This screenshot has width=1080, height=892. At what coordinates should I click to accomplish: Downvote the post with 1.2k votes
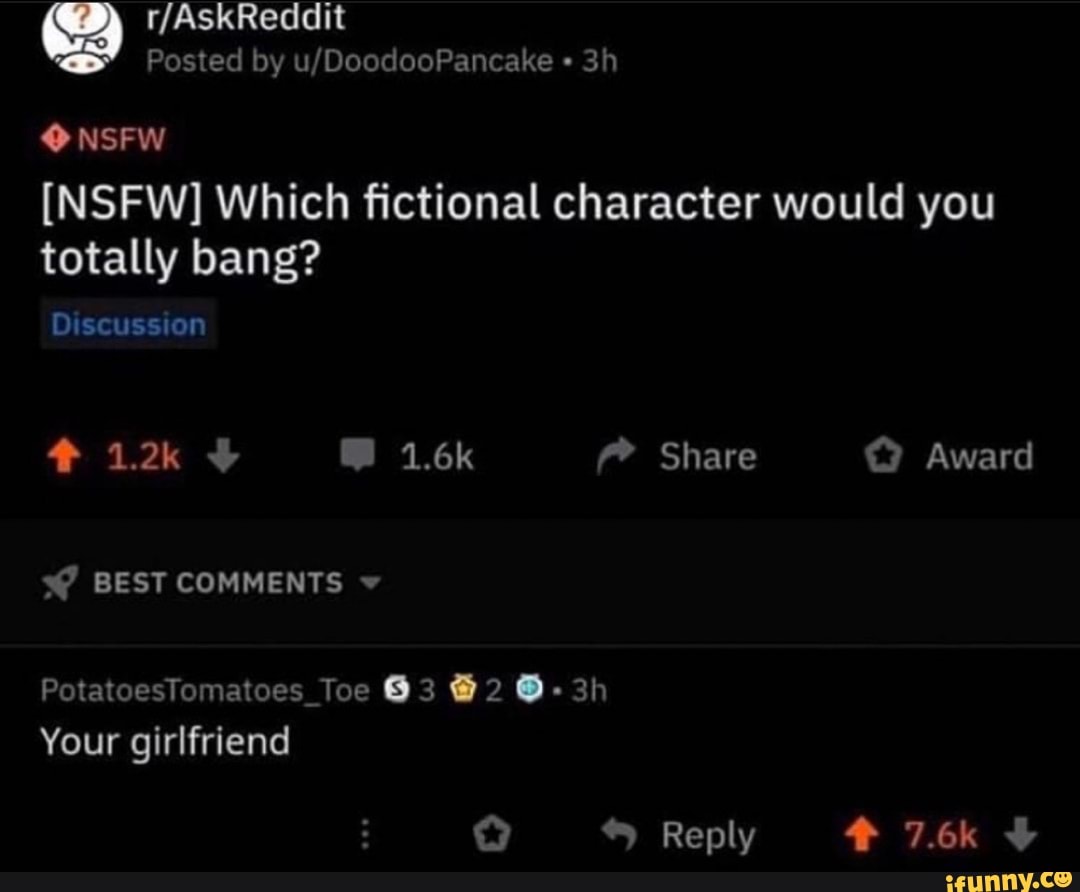tap(224, 456)
